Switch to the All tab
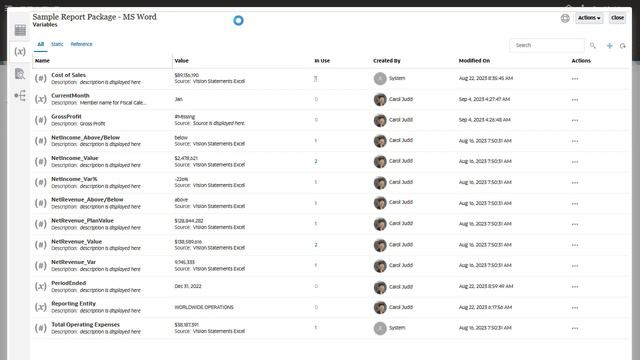640x360 pixels. tap(40, 44)
